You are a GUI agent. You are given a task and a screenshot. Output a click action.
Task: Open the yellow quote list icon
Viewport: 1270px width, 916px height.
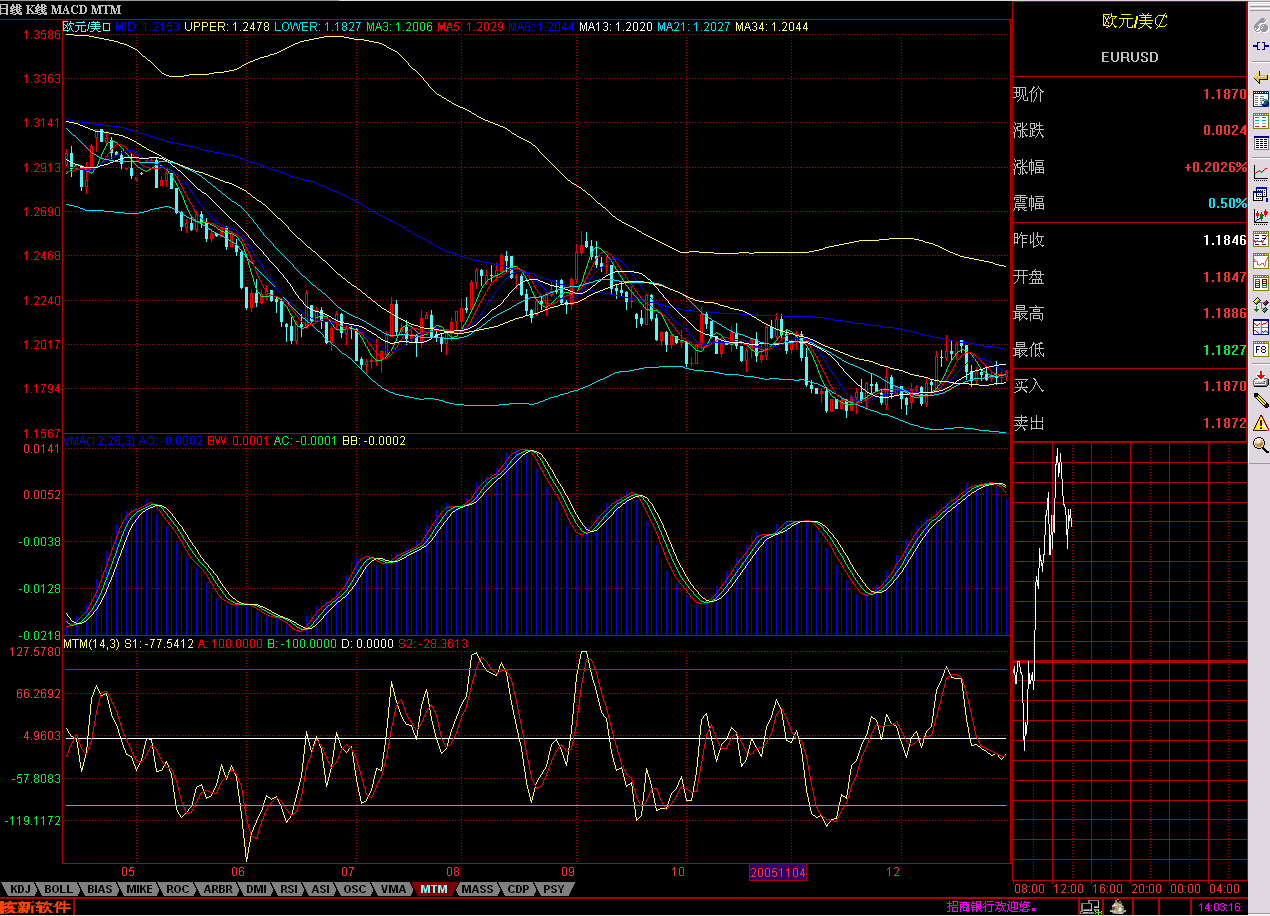(1261, 121)
